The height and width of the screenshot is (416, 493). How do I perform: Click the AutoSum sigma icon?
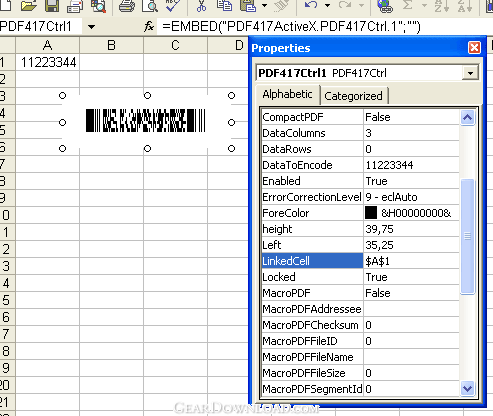(x=408, y=5)
